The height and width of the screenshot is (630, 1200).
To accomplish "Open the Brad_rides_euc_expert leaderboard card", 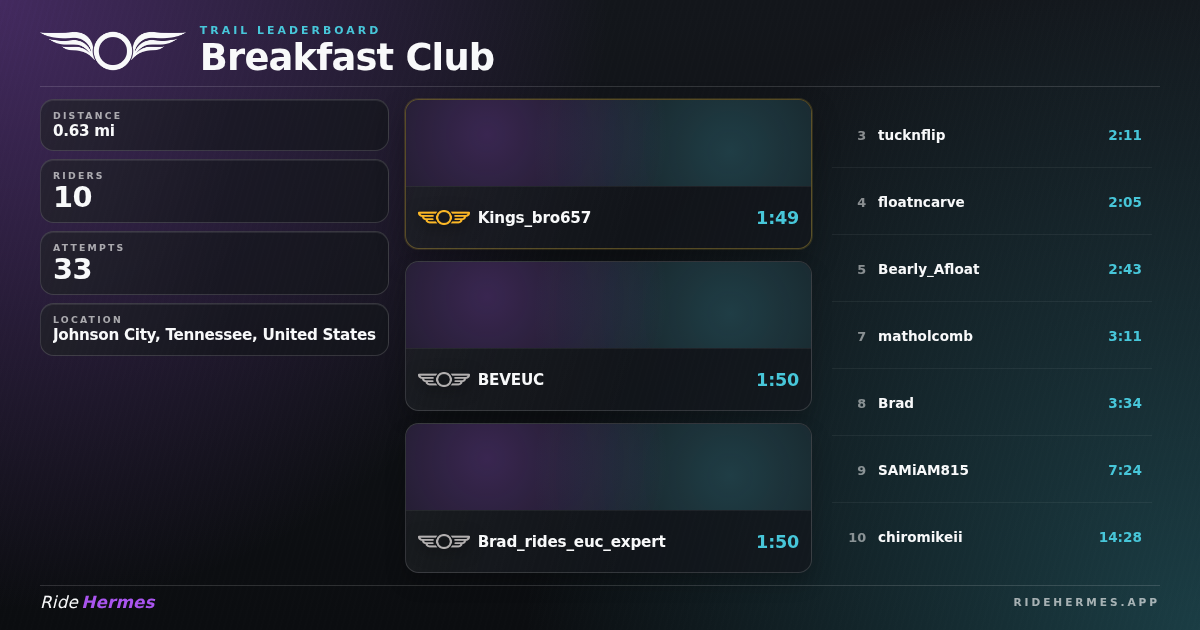I will point(608,497).
